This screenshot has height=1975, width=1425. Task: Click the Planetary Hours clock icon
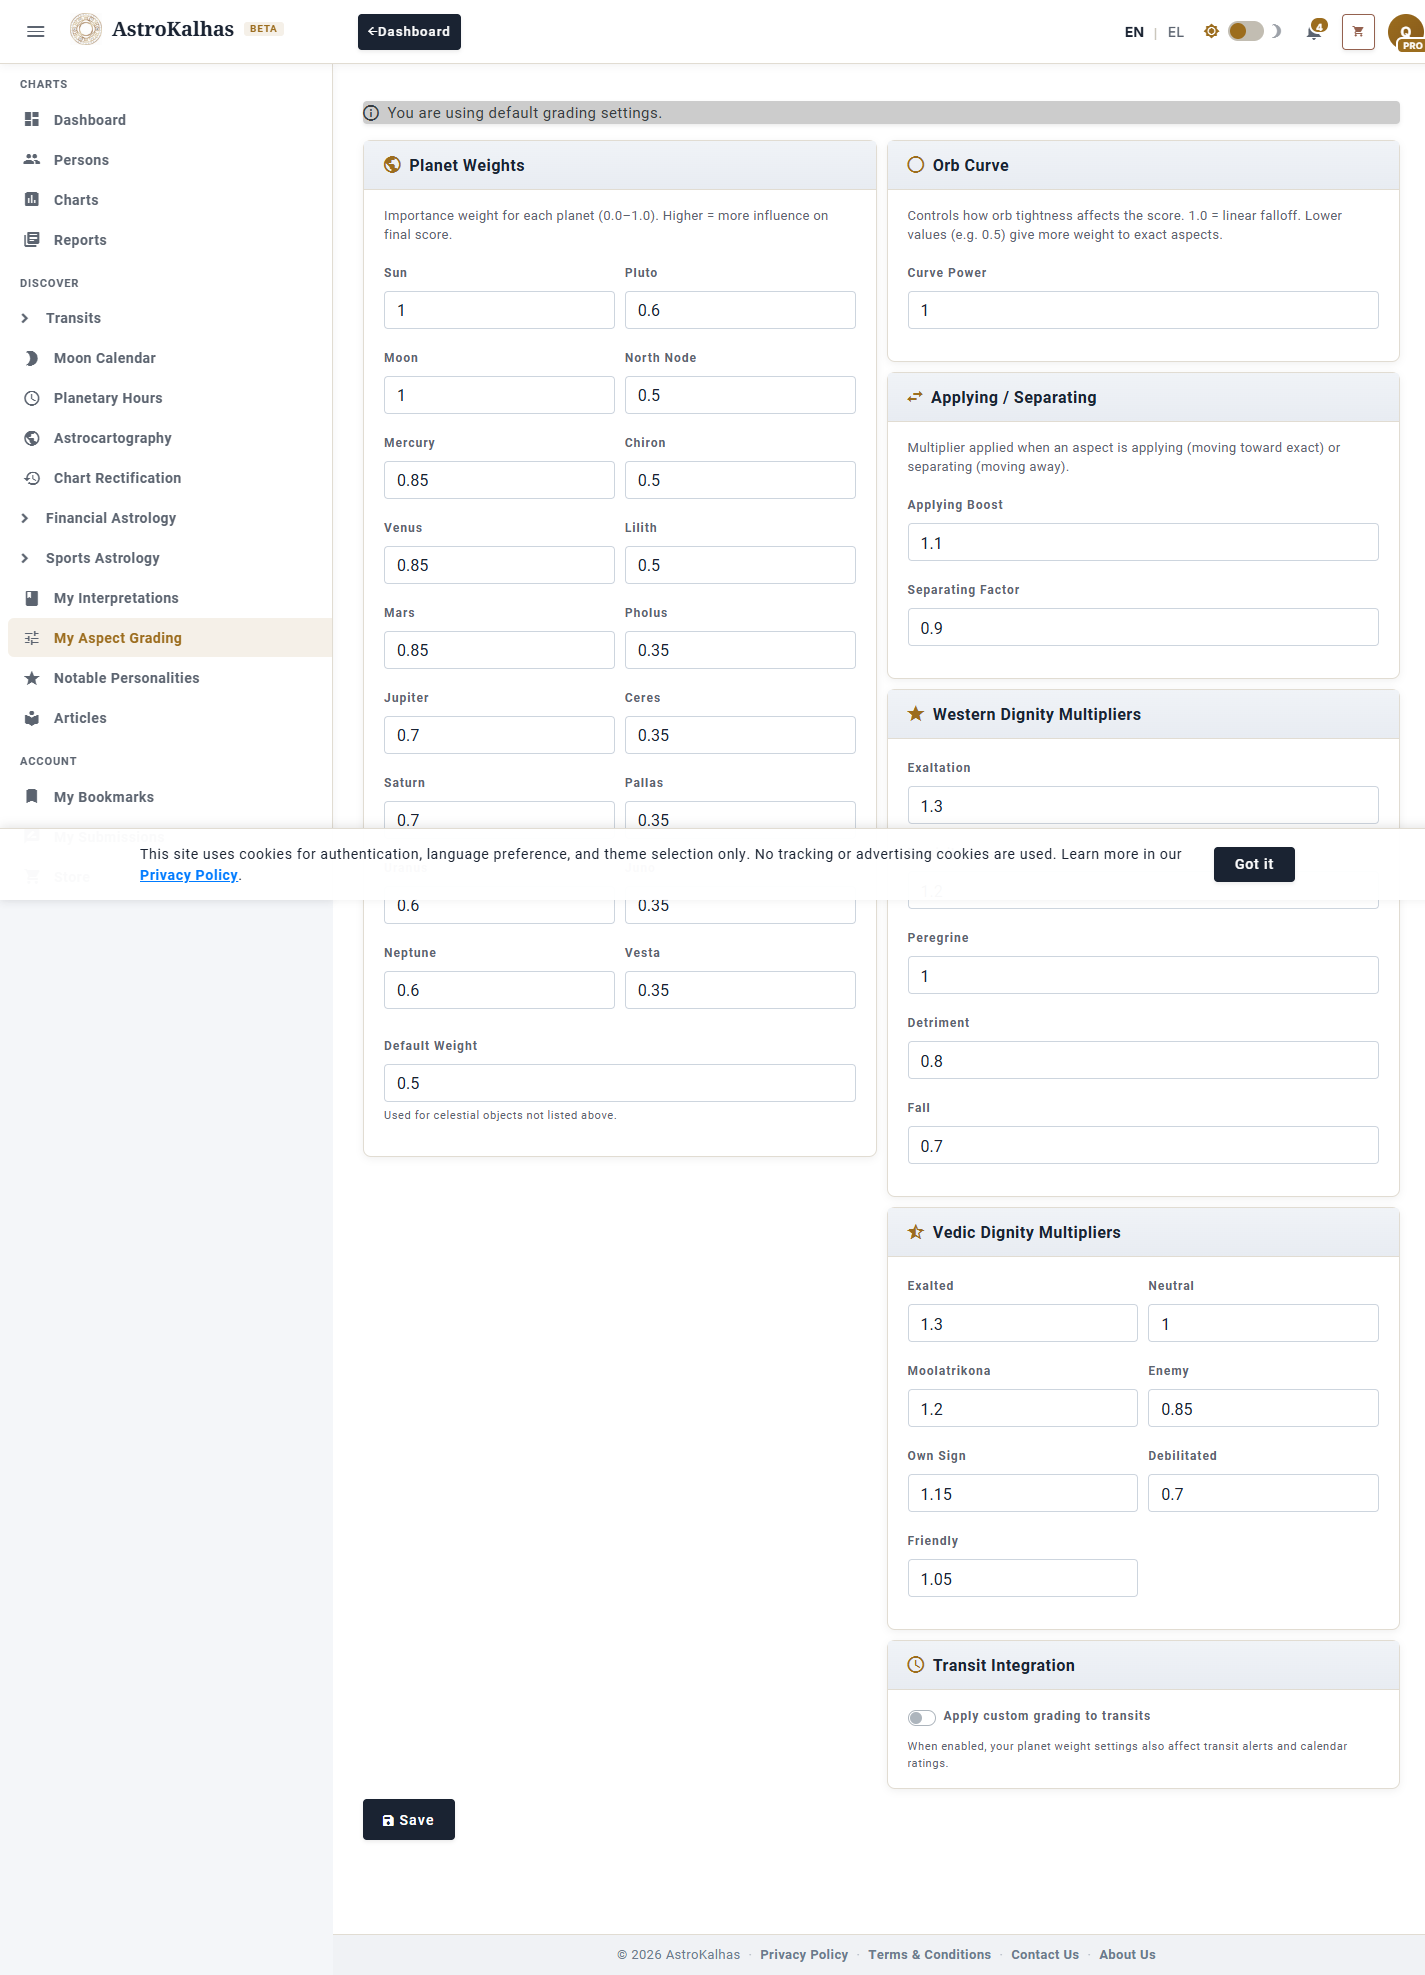tap(32, 398)
